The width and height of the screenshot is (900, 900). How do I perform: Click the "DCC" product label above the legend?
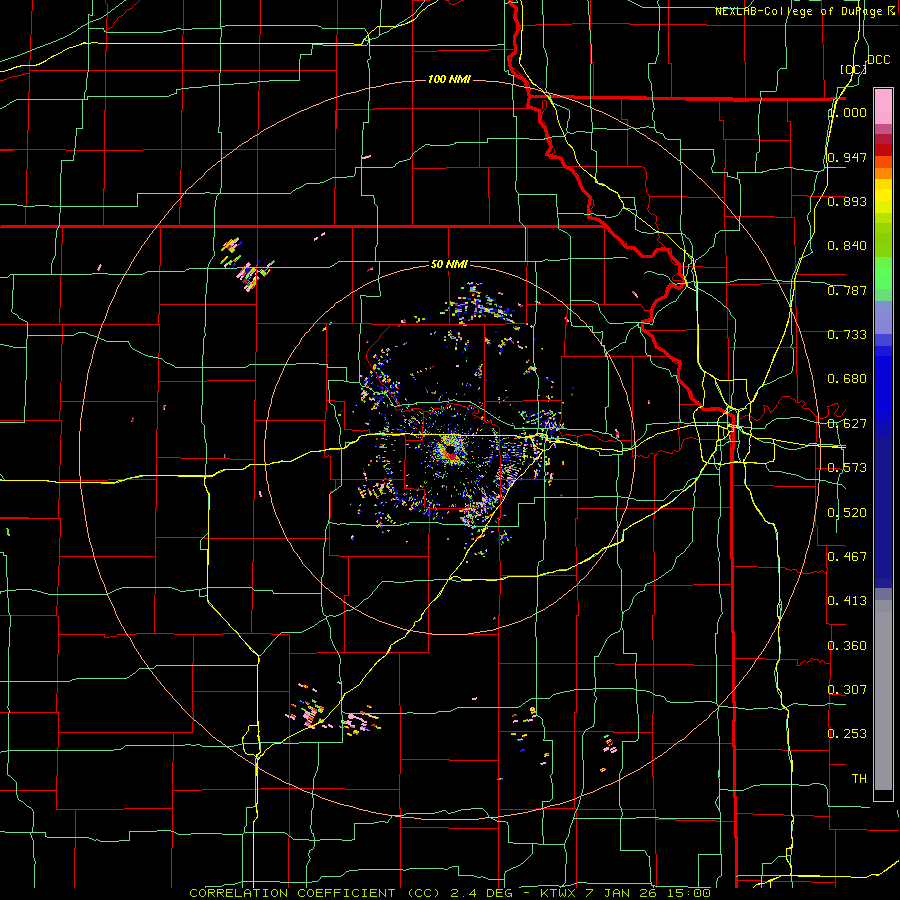click(x=878, y=60)
